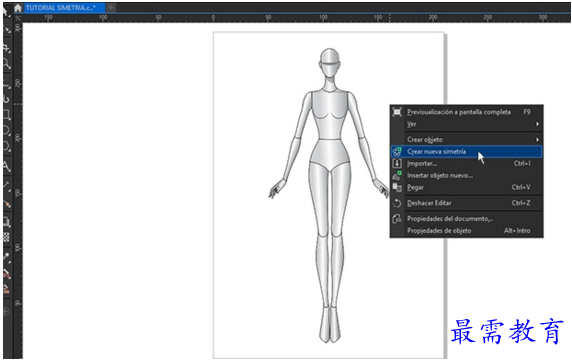Select the Zoom magnifier tool
The width and height of the screenshot is (572, 363).
(6, 64)
